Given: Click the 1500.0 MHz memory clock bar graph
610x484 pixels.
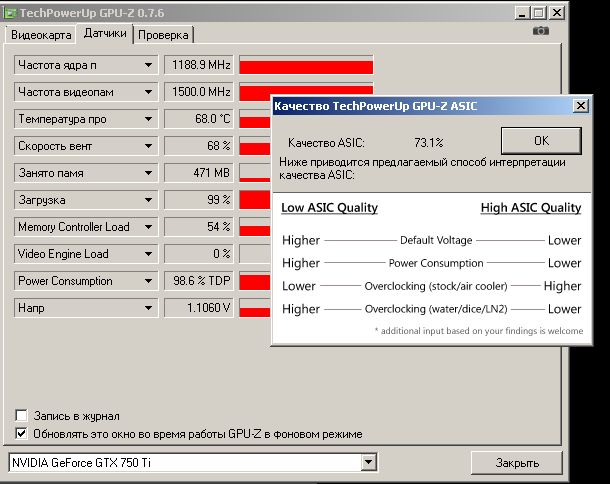Looking at the screenshot, I should coord(307,90).
